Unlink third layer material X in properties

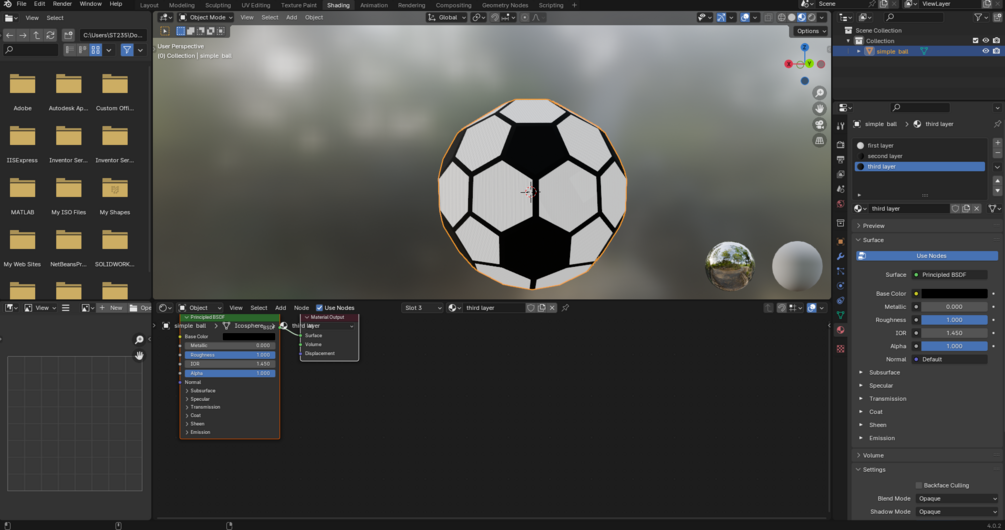(x=977, y=208)
